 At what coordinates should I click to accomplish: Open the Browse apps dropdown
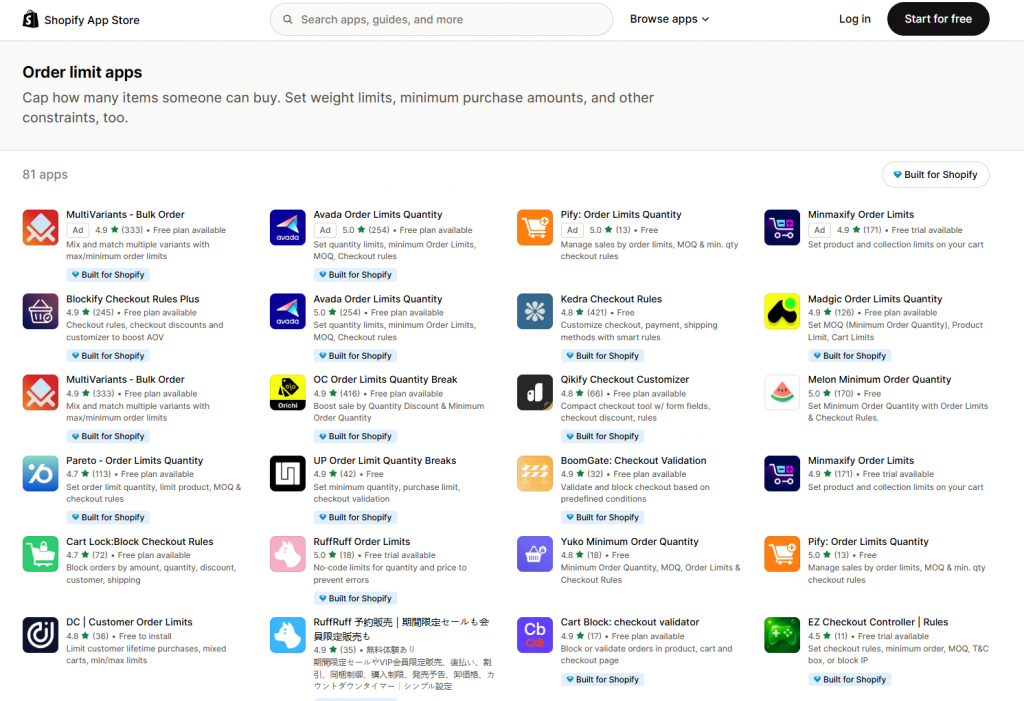coord(668,18)
